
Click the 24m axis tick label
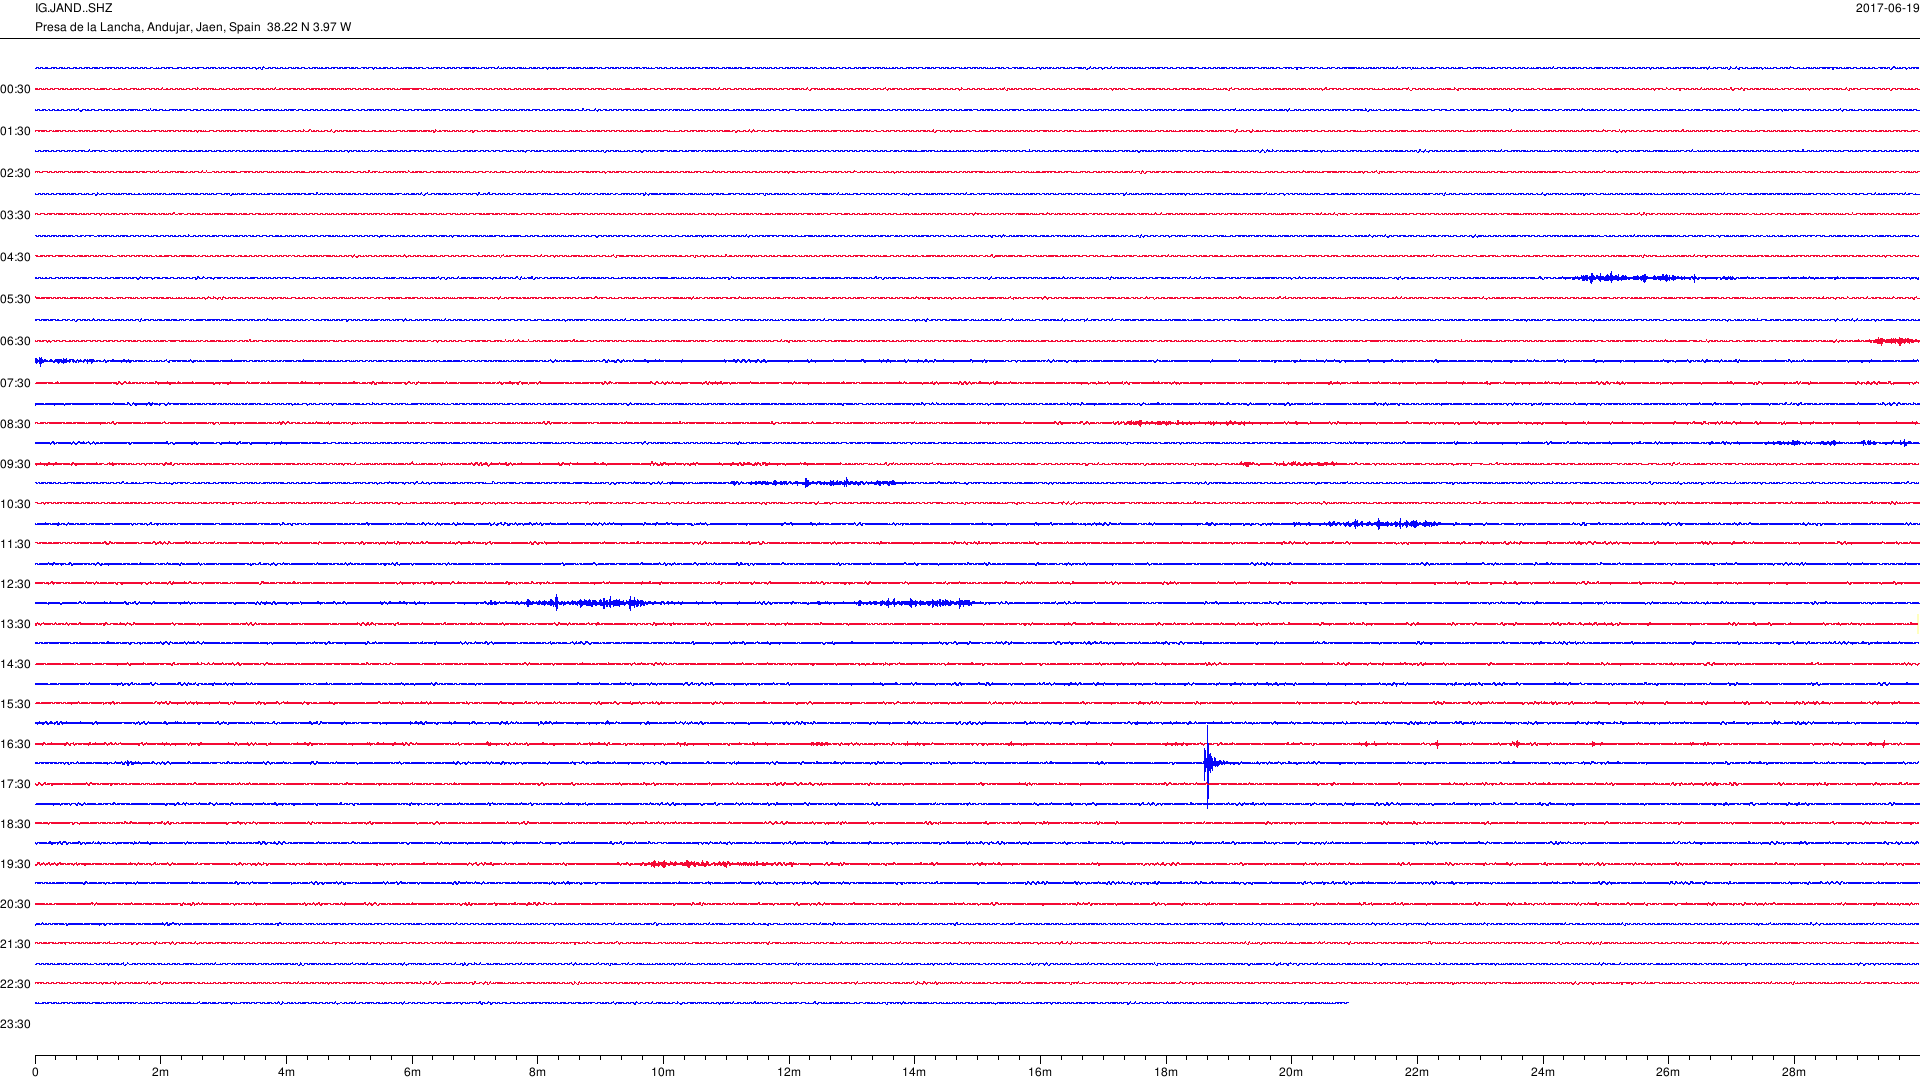pos(1543,1073)
